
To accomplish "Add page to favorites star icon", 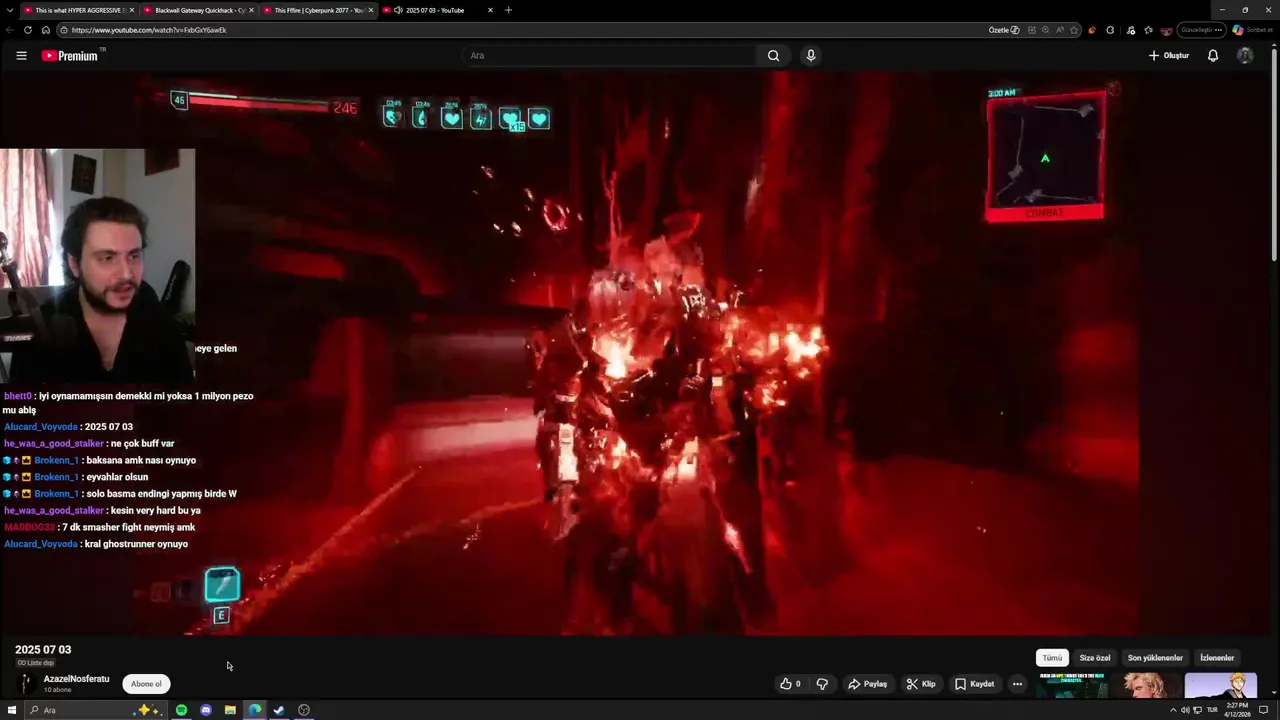I will (x=1072, y=30).
